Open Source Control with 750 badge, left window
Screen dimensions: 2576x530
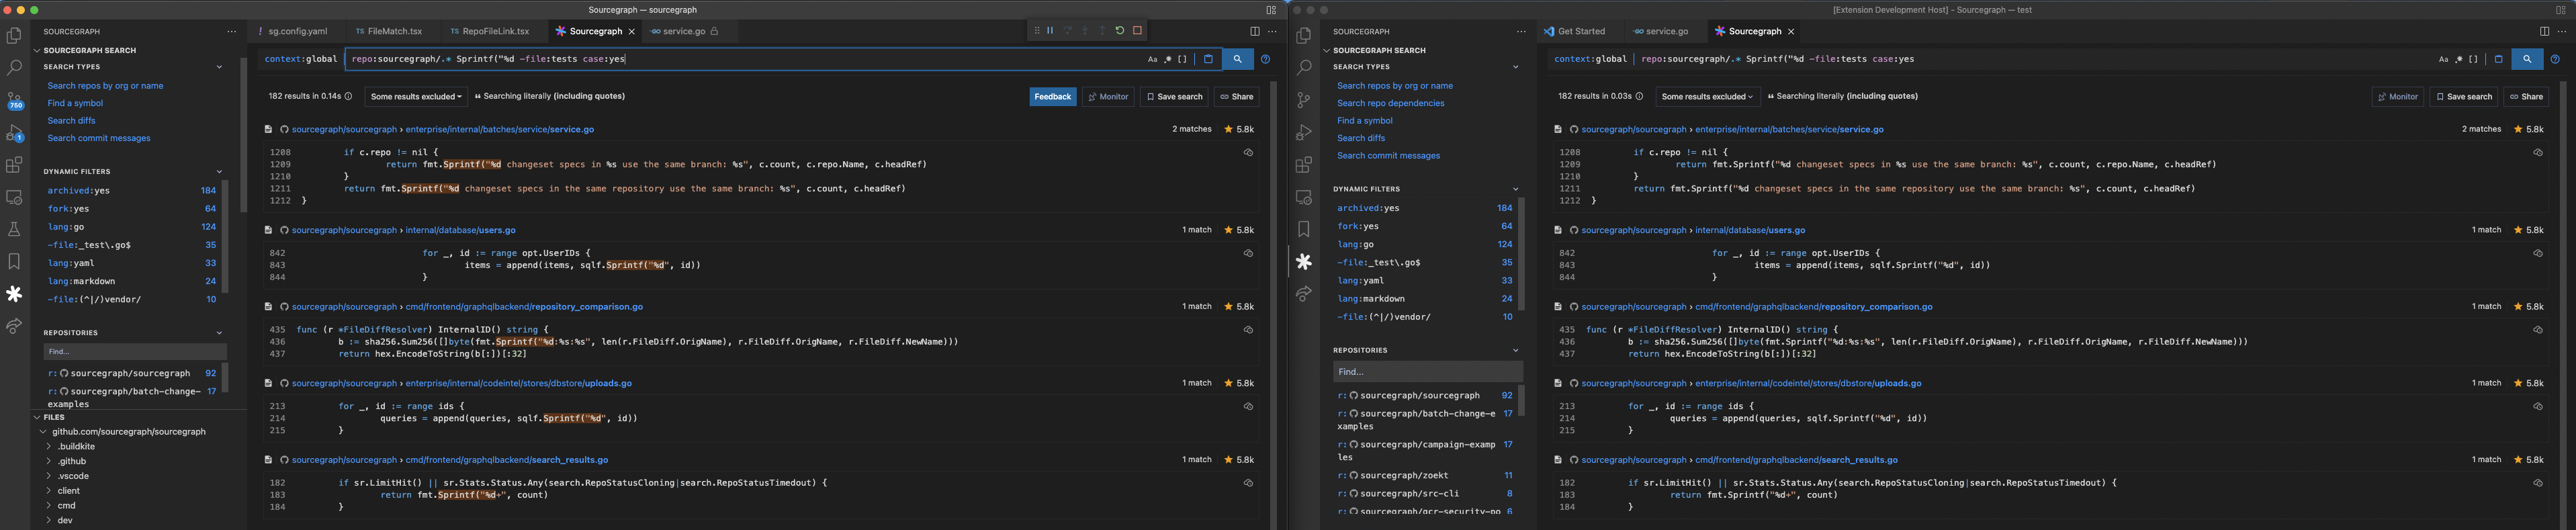tap(14, 101)
